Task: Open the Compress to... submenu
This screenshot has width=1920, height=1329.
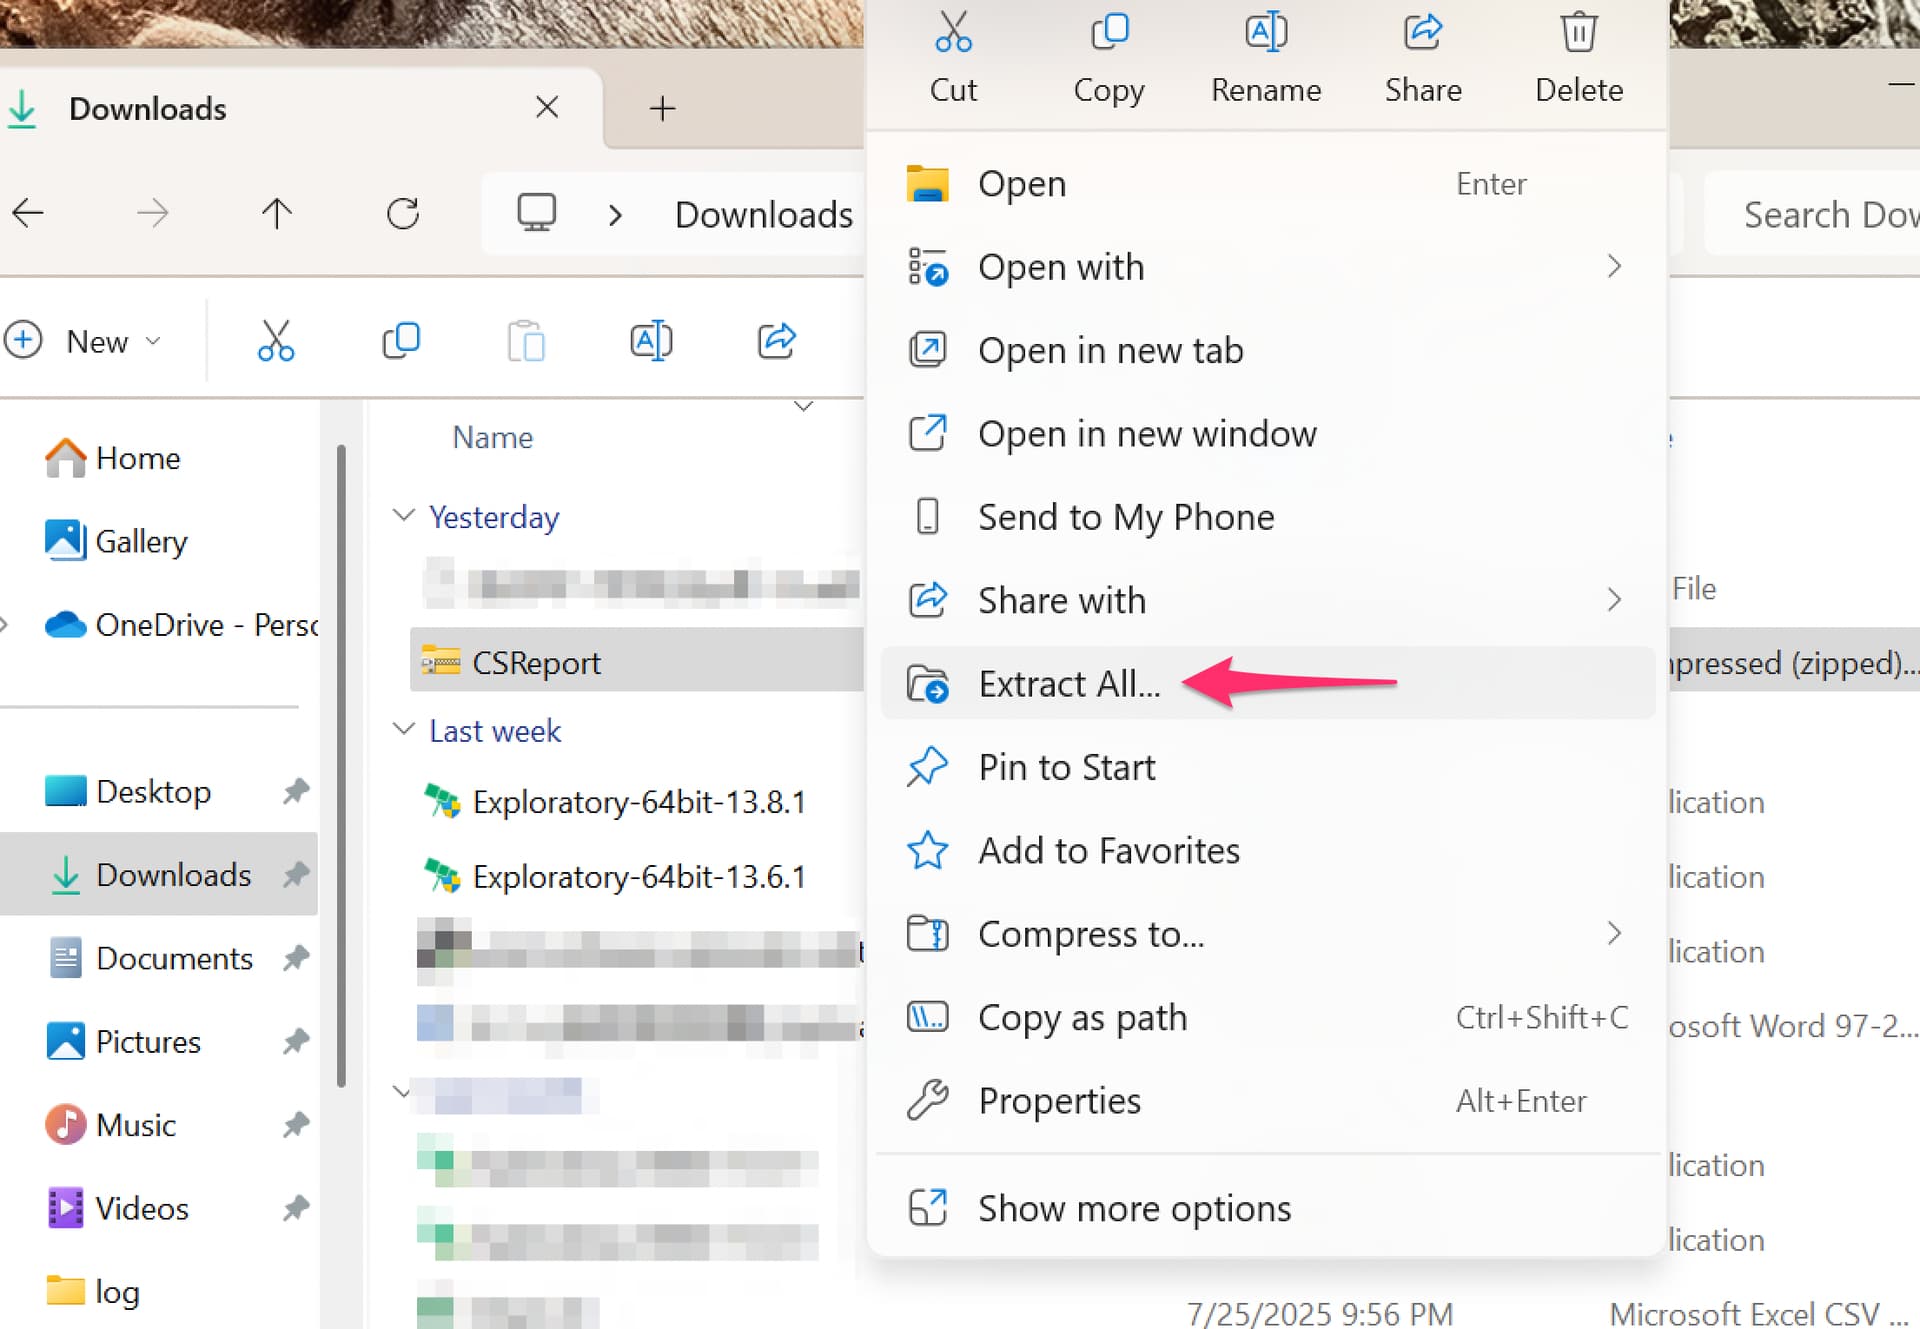Action: pyautogui.click(x=1267, y=934)
